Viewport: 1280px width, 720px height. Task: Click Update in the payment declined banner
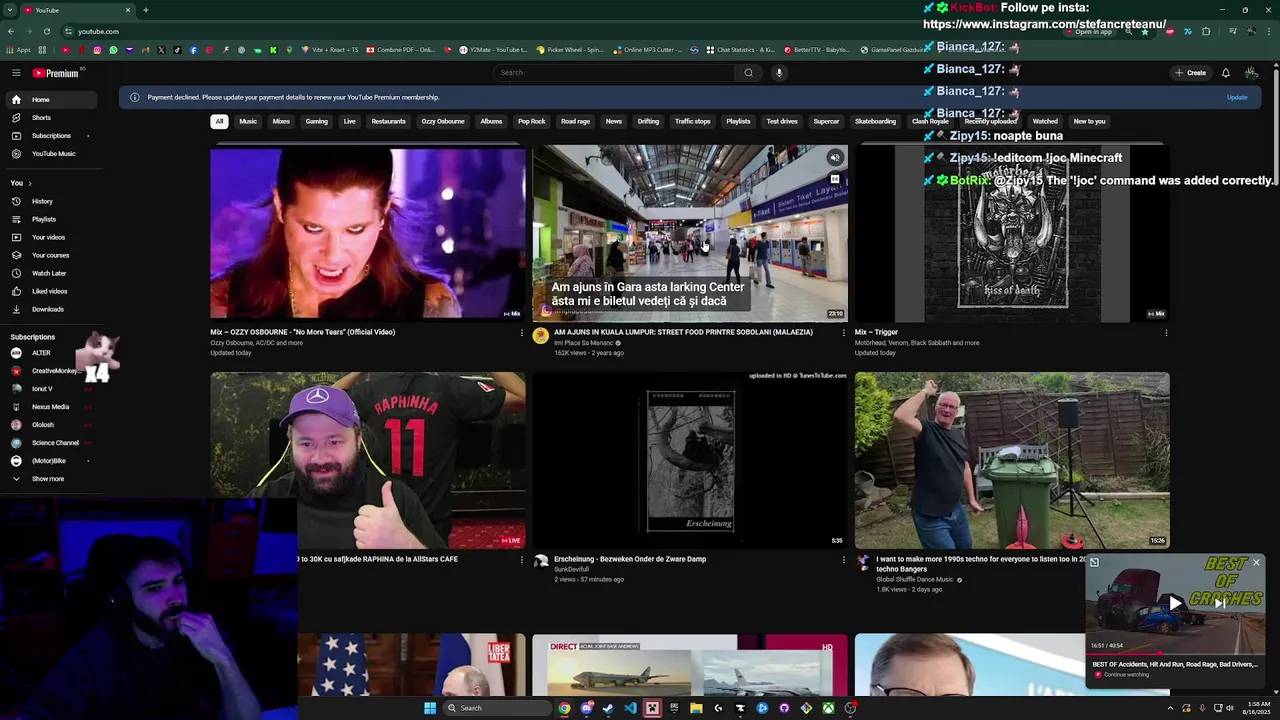(1237, 97)
